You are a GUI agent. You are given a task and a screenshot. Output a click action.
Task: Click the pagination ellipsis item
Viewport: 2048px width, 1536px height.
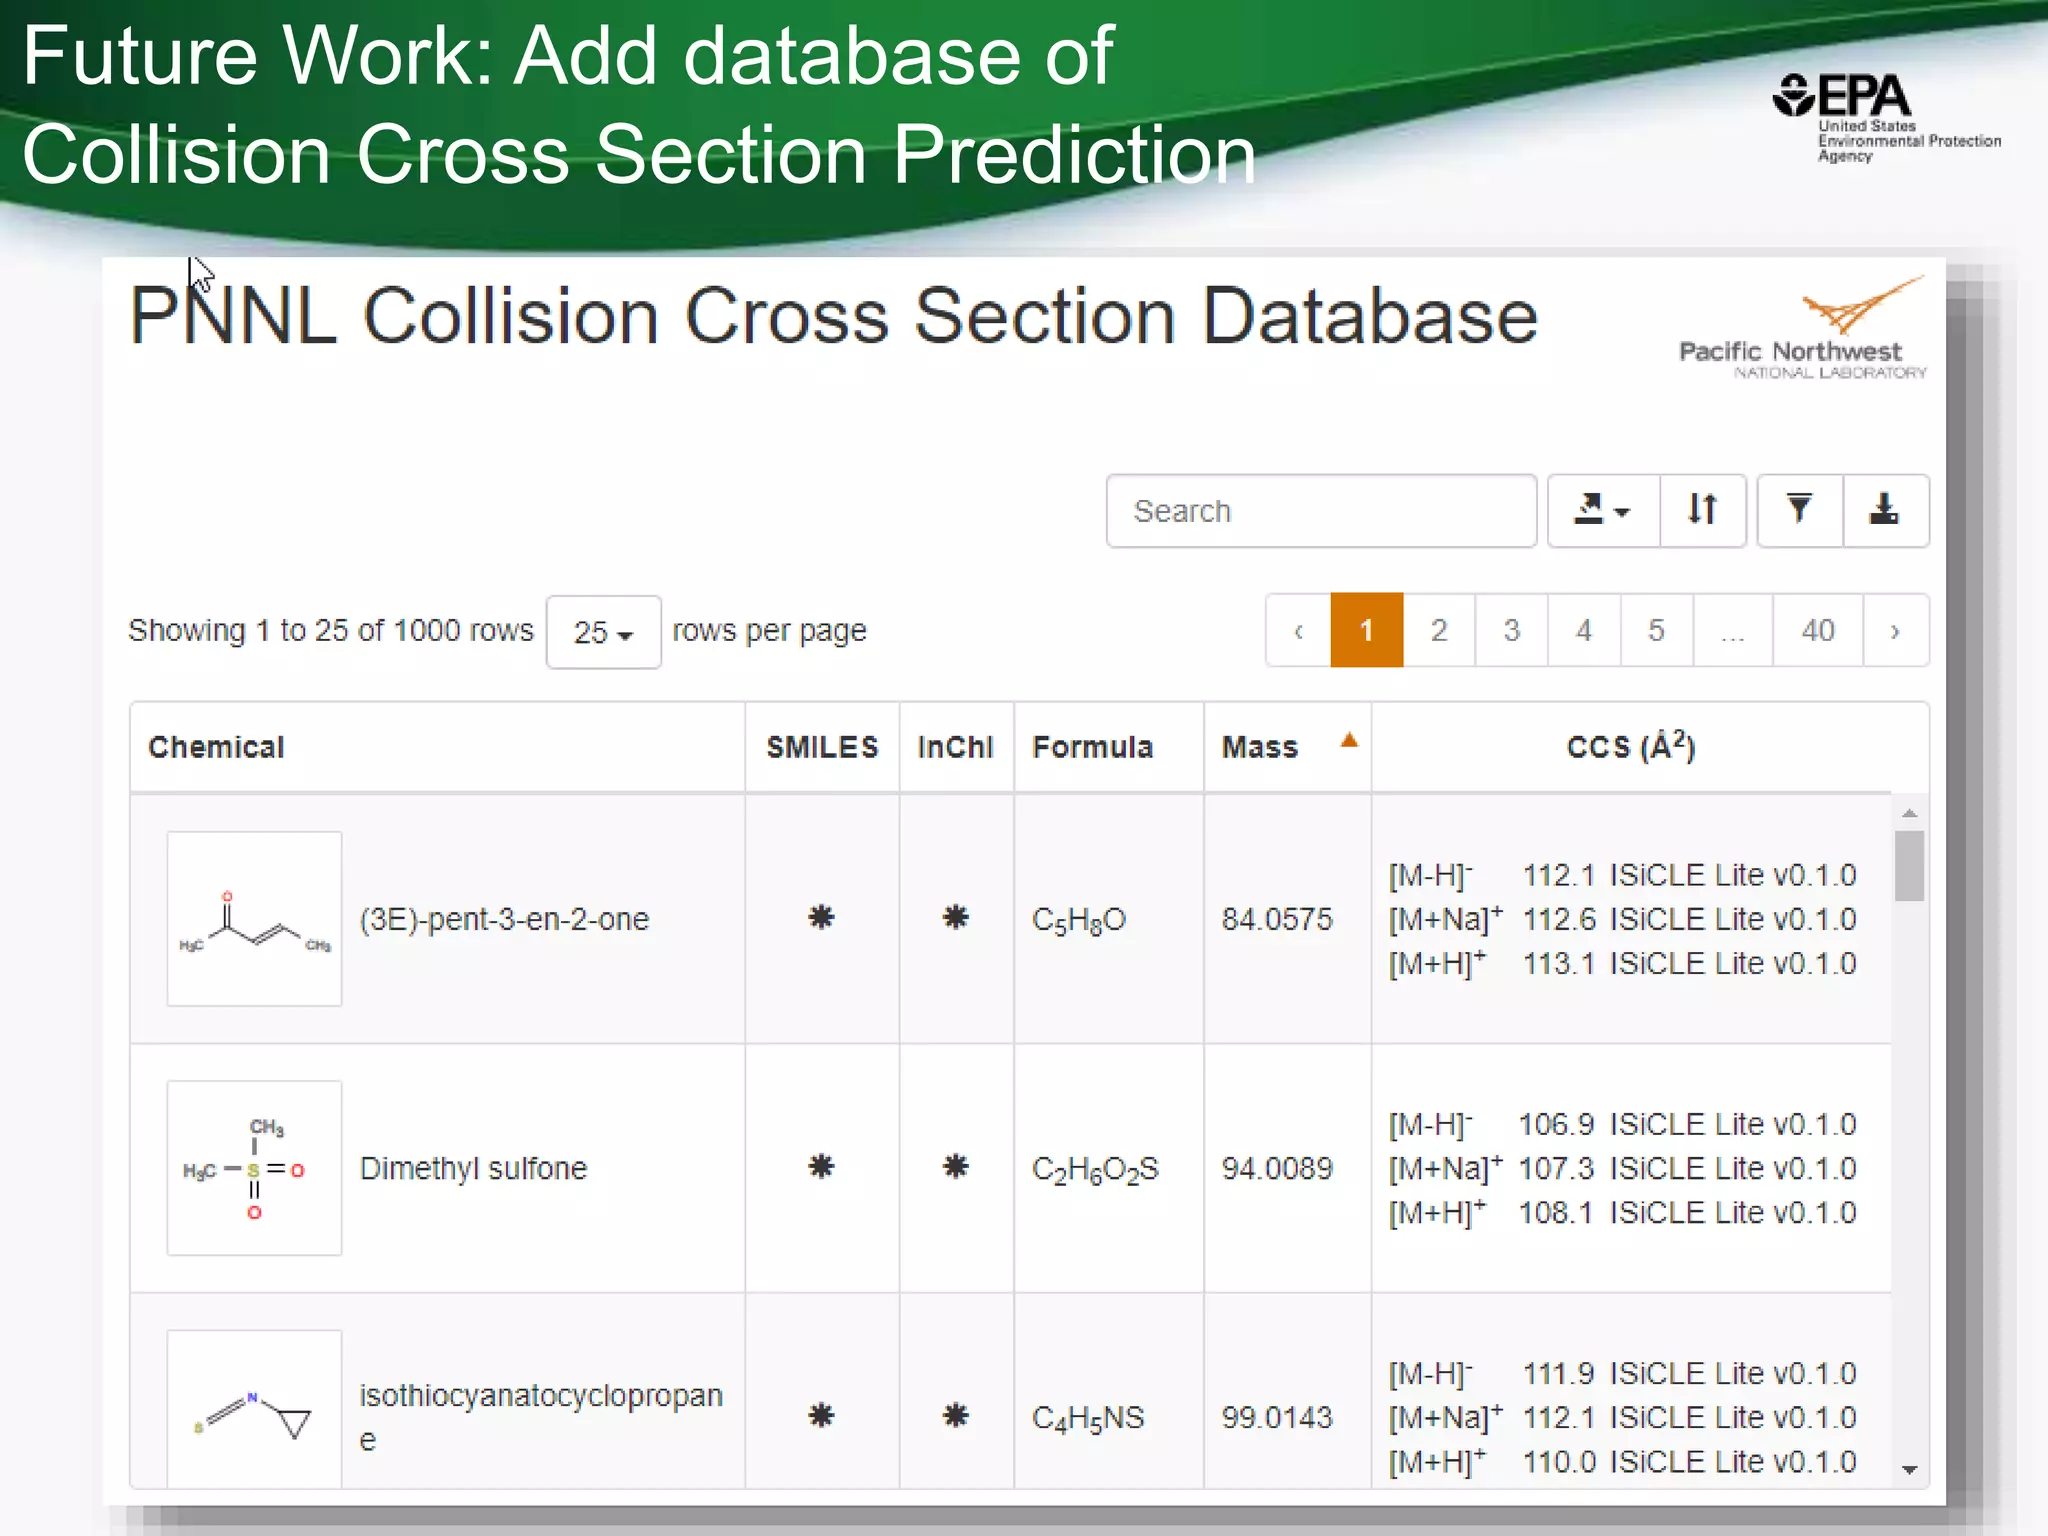click(x=1733, y=630)
